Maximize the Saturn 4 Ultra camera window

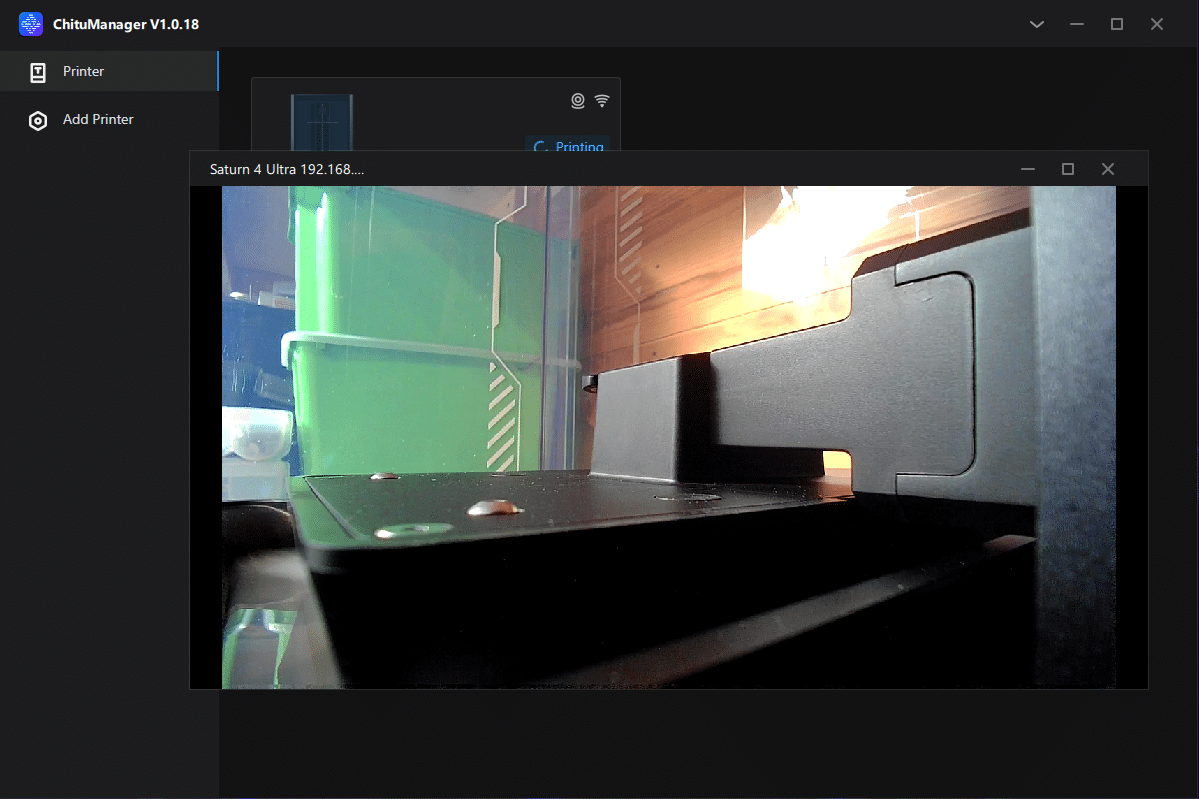pyautogui.click(x=1067, y=169)
